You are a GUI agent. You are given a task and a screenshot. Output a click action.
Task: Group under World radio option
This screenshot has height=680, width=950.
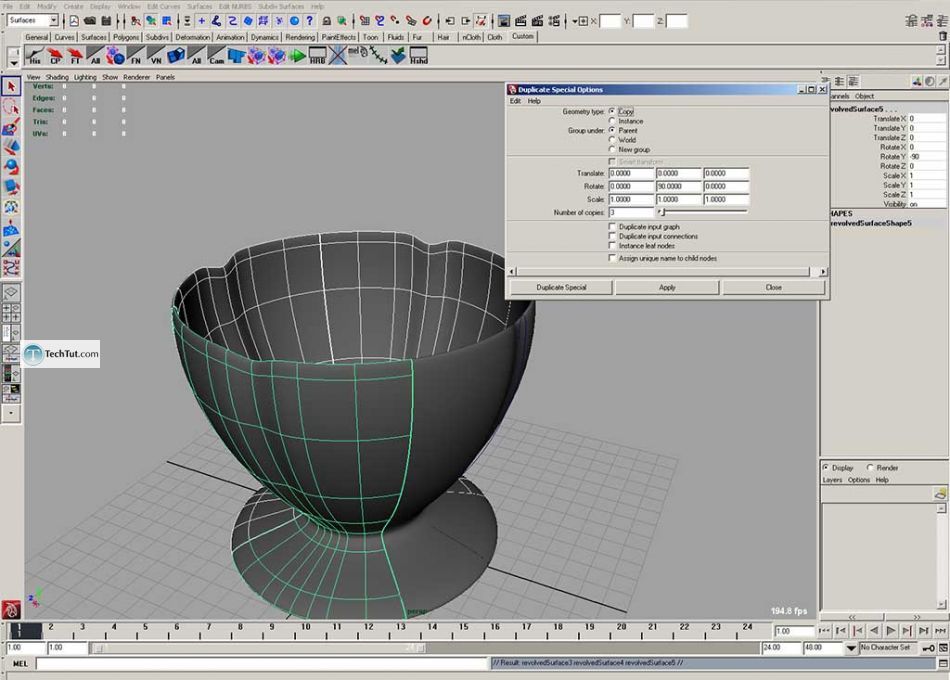click(612, 139)
